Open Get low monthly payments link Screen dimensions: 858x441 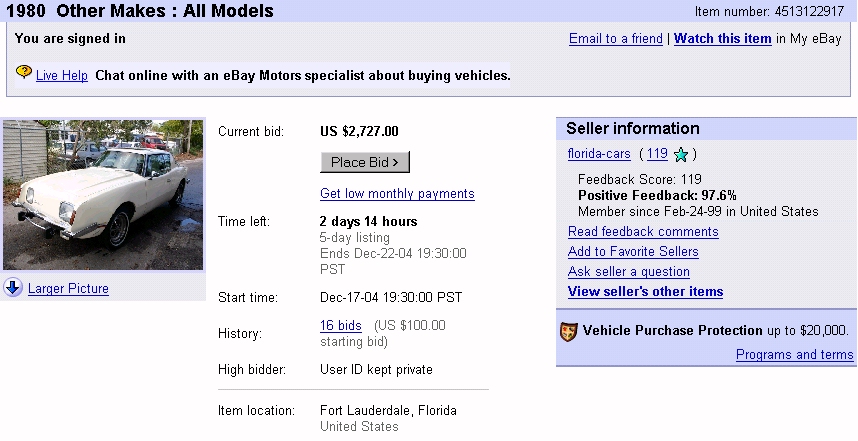click(x=397, y=193)
